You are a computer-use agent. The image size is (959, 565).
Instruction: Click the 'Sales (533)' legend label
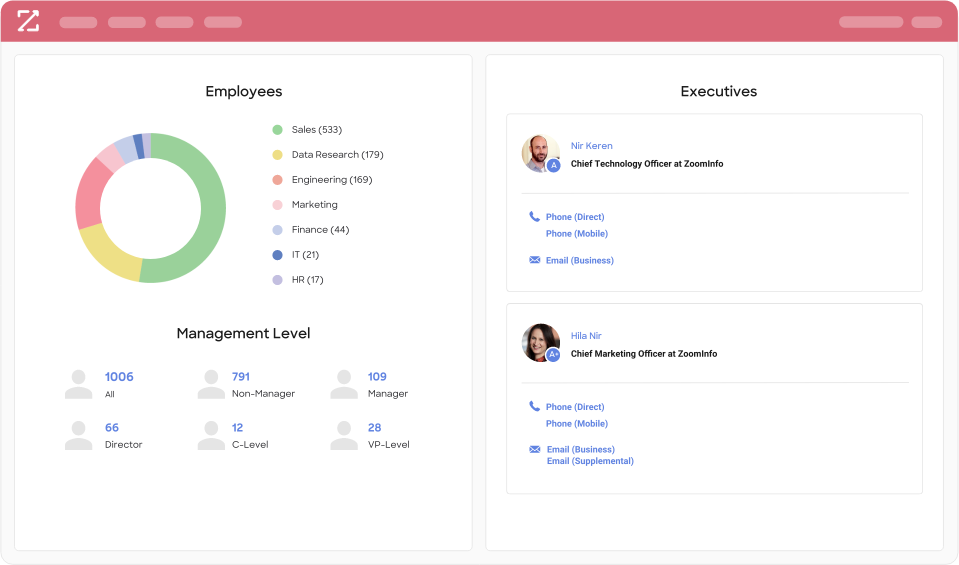pyautogui.click(x=317, y=130)
